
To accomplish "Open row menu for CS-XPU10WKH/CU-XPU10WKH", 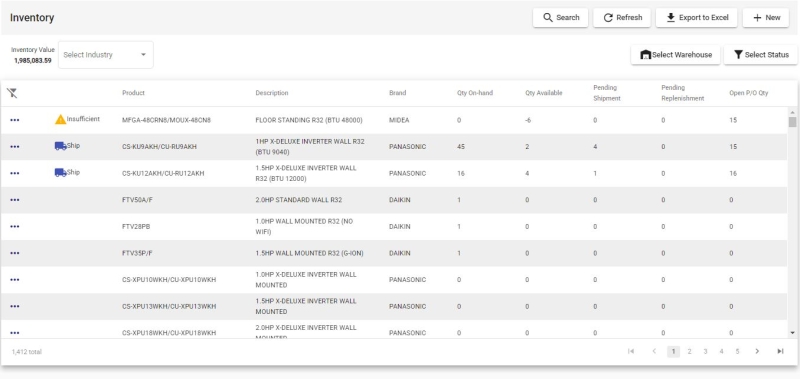I will 15,280.
